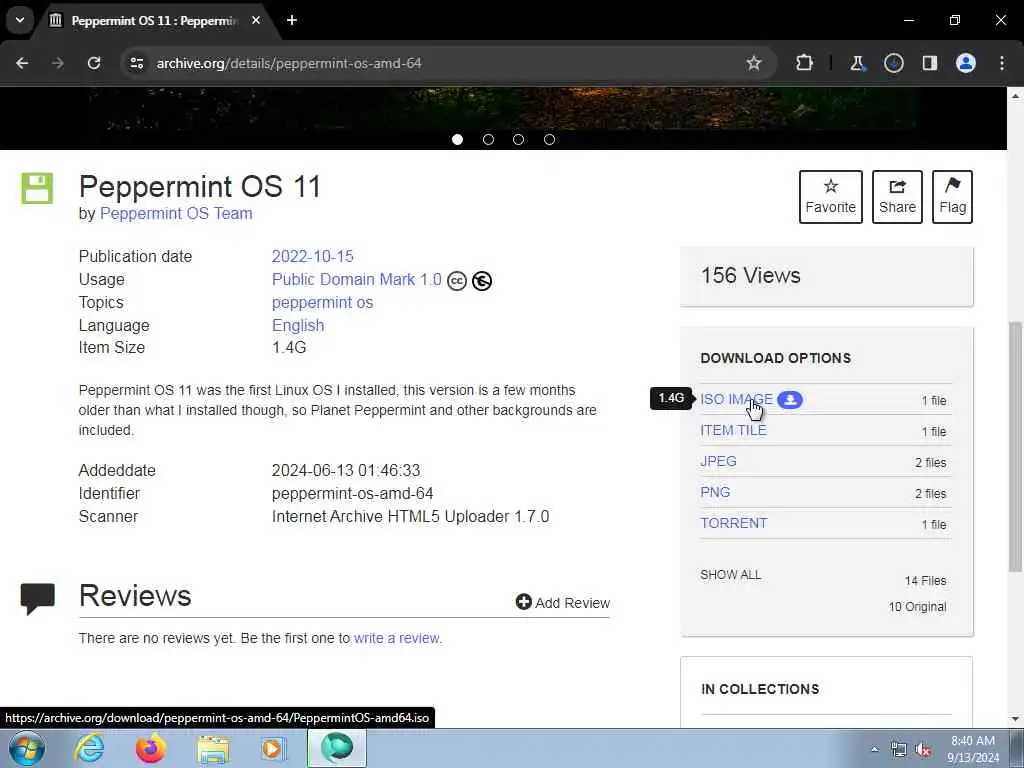Open Windows Explorer folder on taskbar
1024x768 pixels.
tap(214, 749)
